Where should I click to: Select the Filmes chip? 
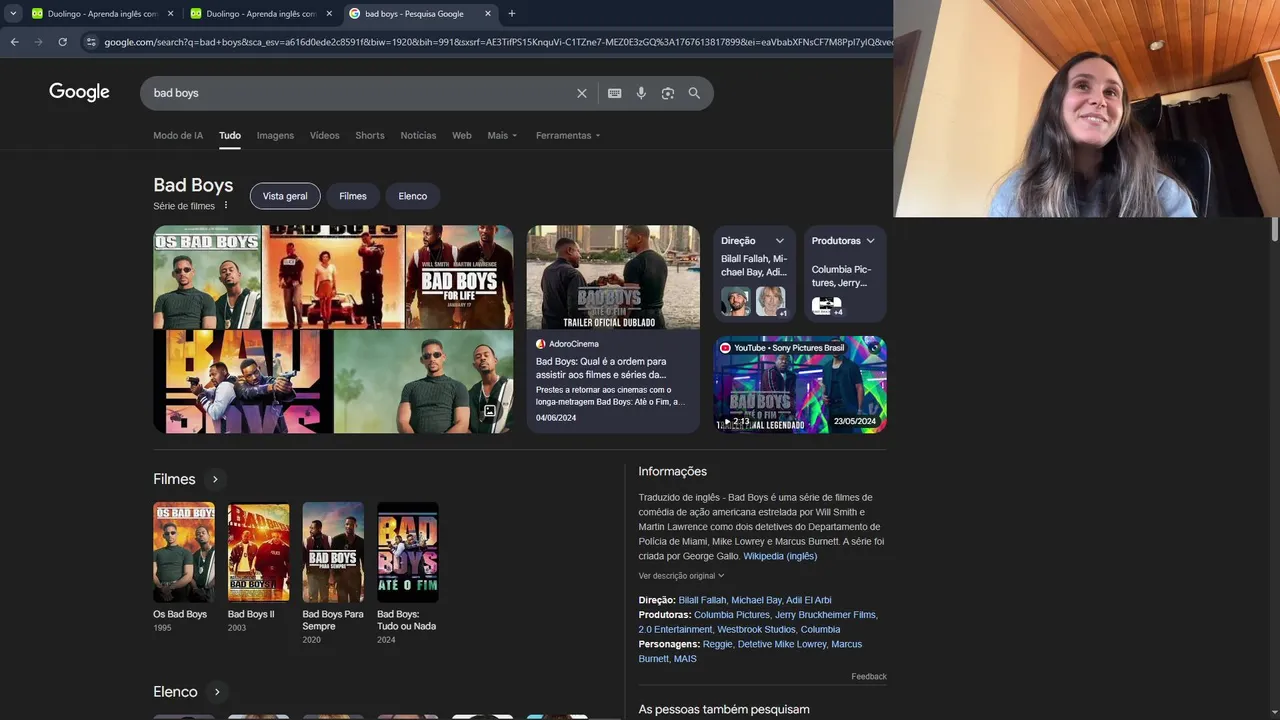click(x=353, y=196)
